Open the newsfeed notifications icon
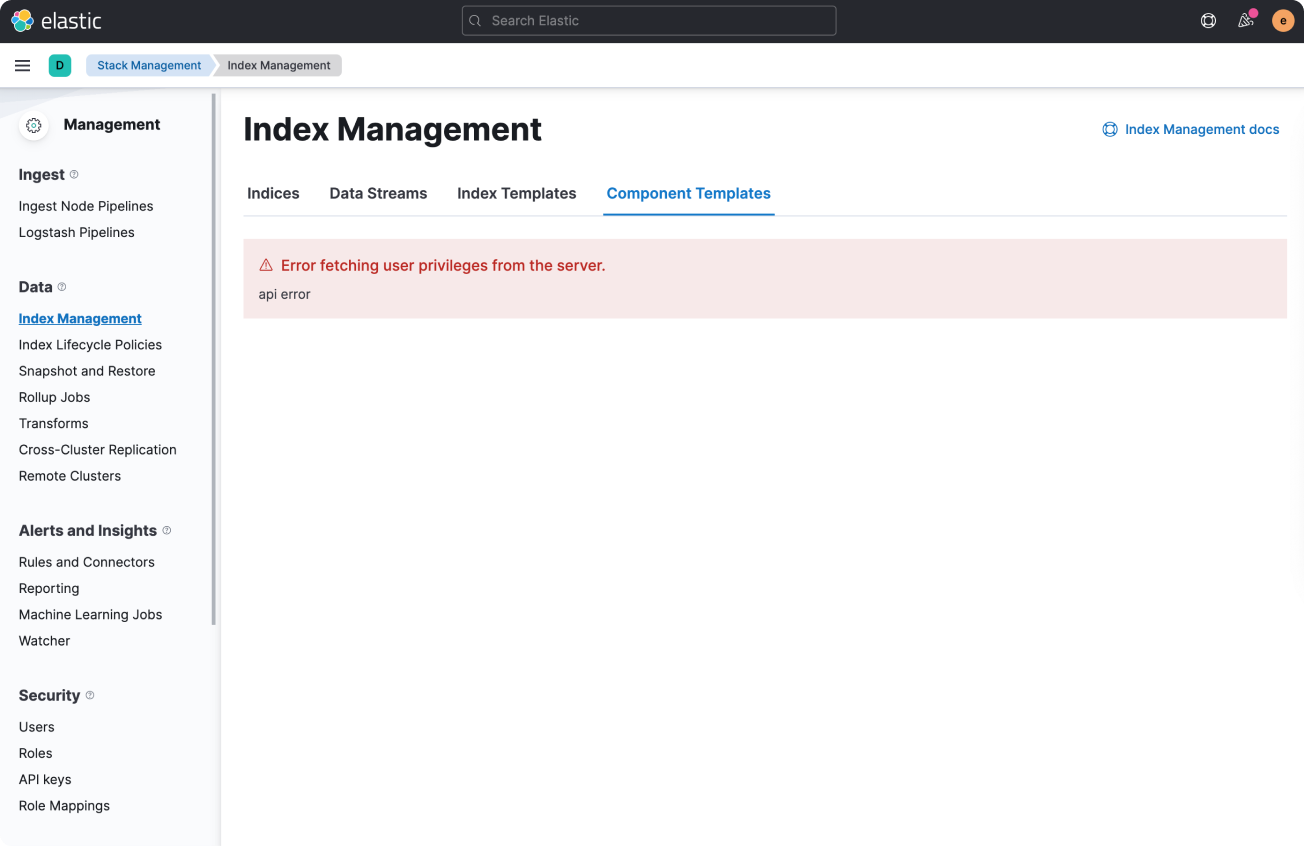 (x=1245, y=20)
